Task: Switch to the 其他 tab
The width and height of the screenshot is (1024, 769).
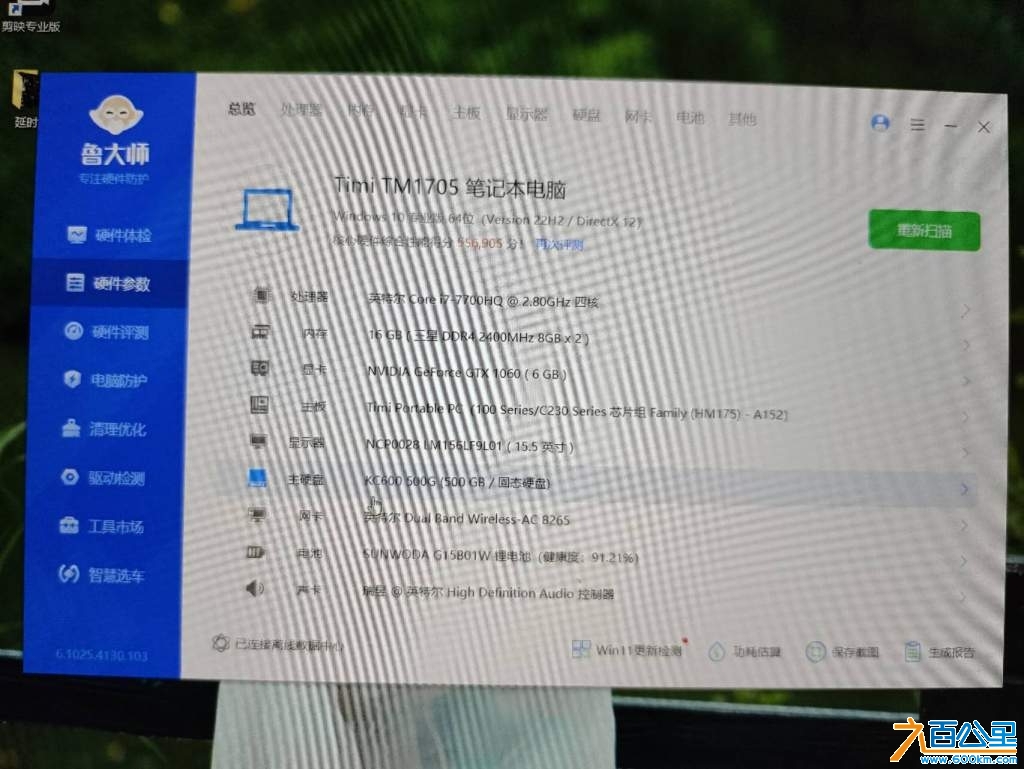Action: point(743,119)
